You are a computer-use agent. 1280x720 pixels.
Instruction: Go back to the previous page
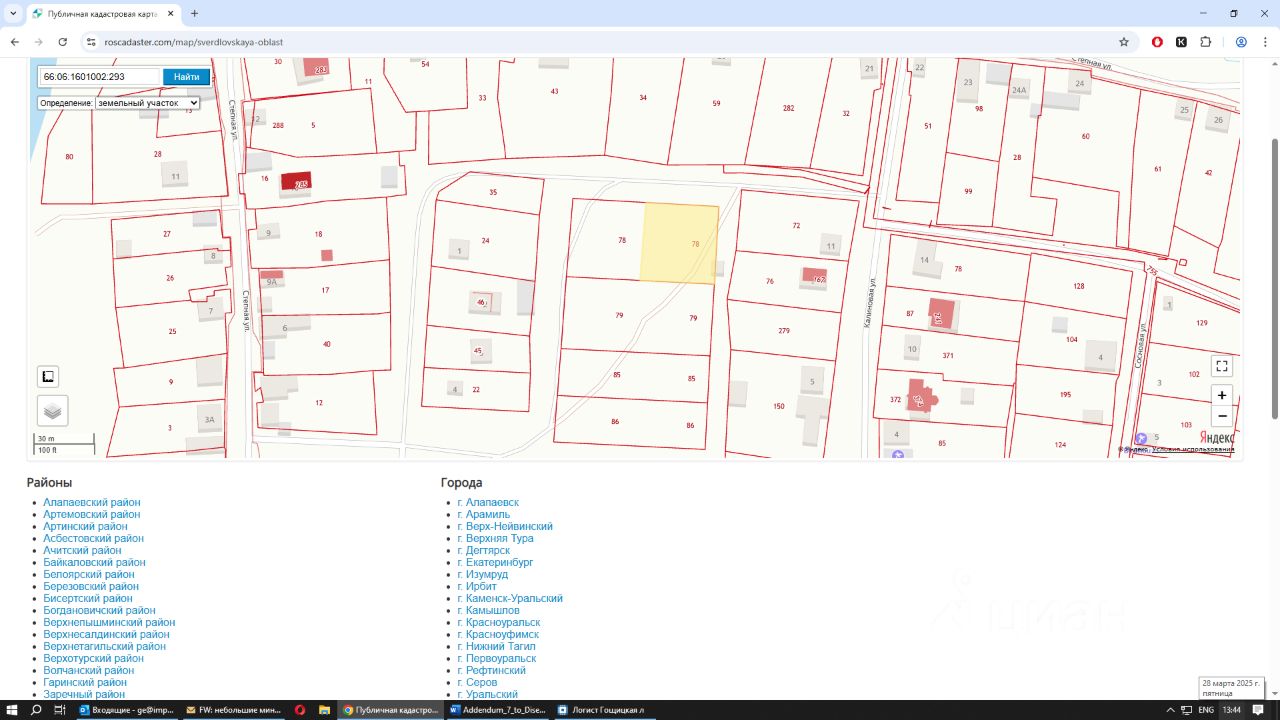[14, 42]
